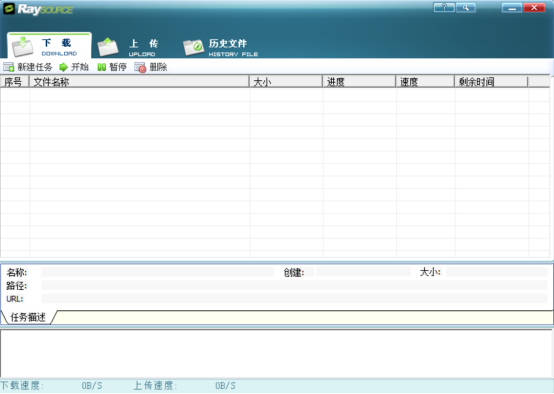Click the 删除 delete button
The width and height of the screenshot is (554, 394).
point(151,67)
